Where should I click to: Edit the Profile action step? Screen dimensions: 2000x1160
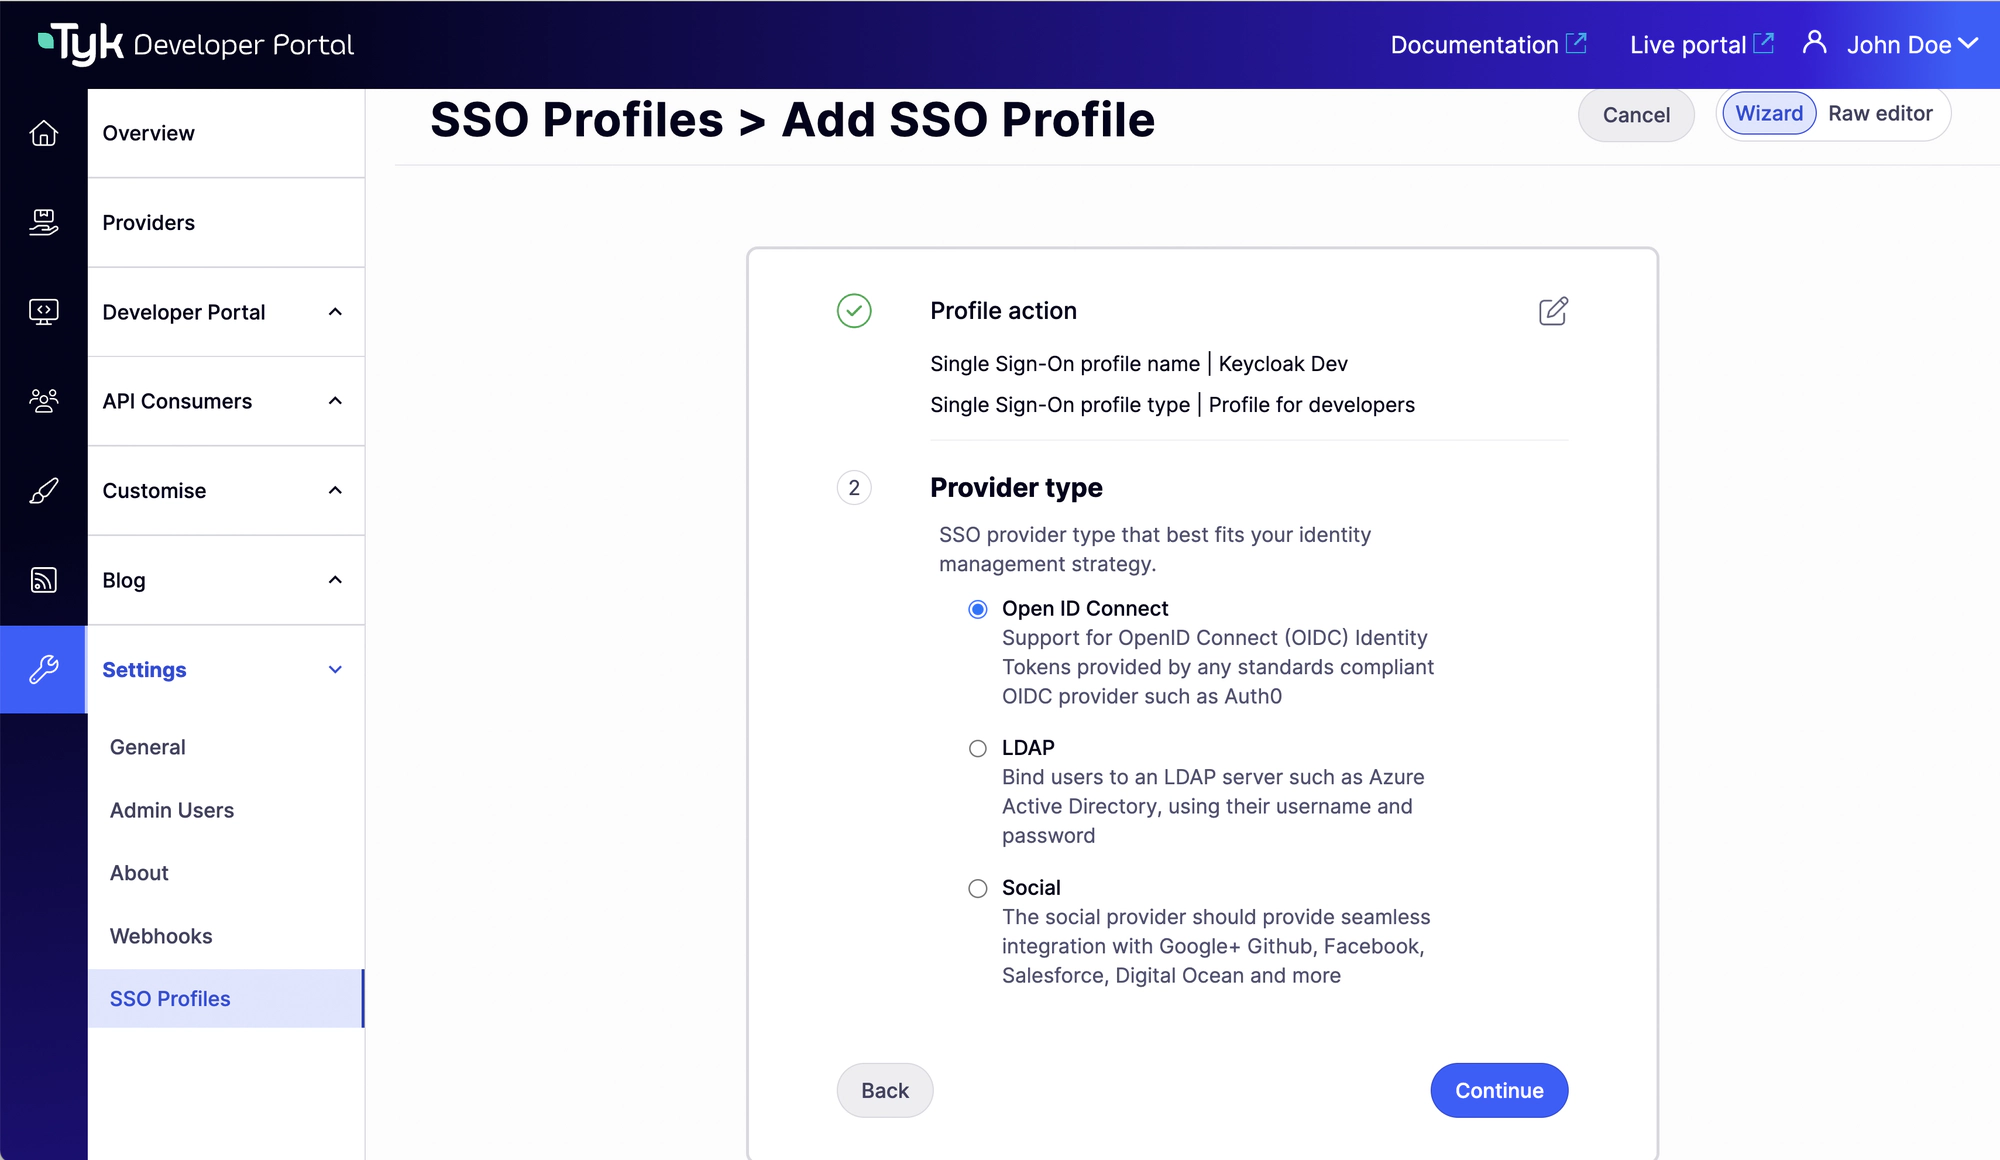[1553, 311]
